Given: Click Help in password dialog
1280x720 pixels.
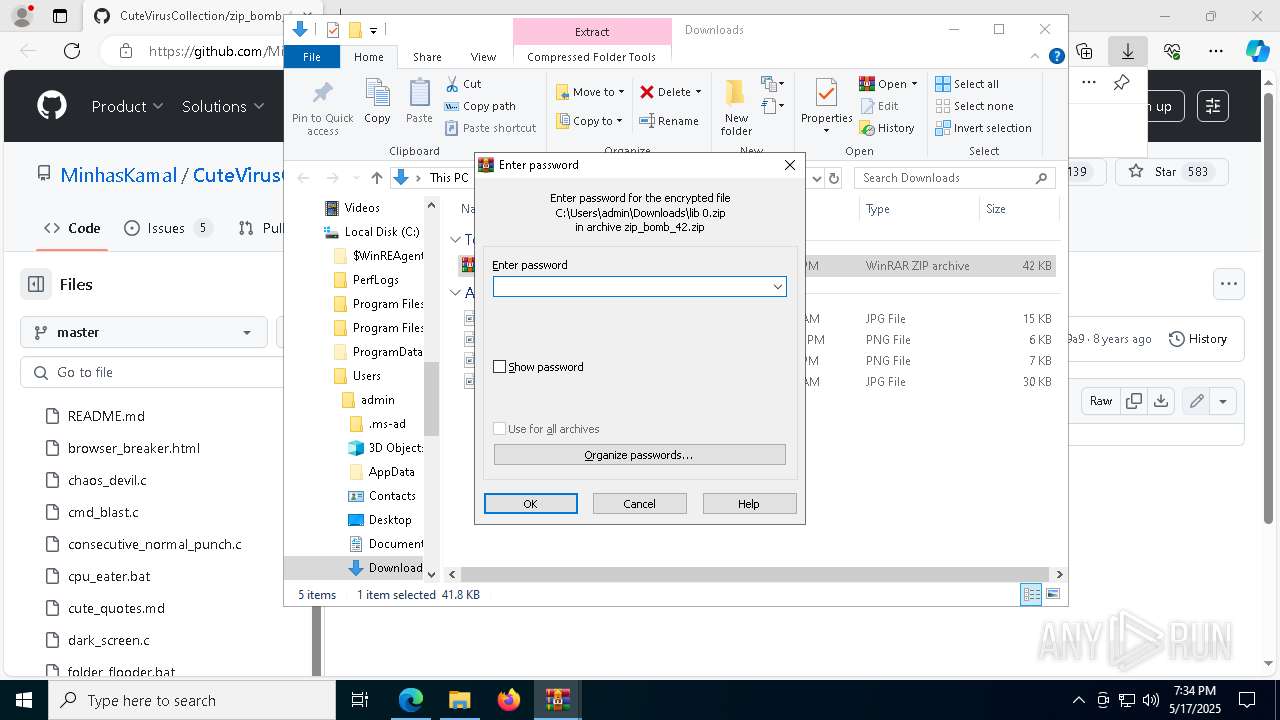Looking at the screenshot, I should pos(749,504).
